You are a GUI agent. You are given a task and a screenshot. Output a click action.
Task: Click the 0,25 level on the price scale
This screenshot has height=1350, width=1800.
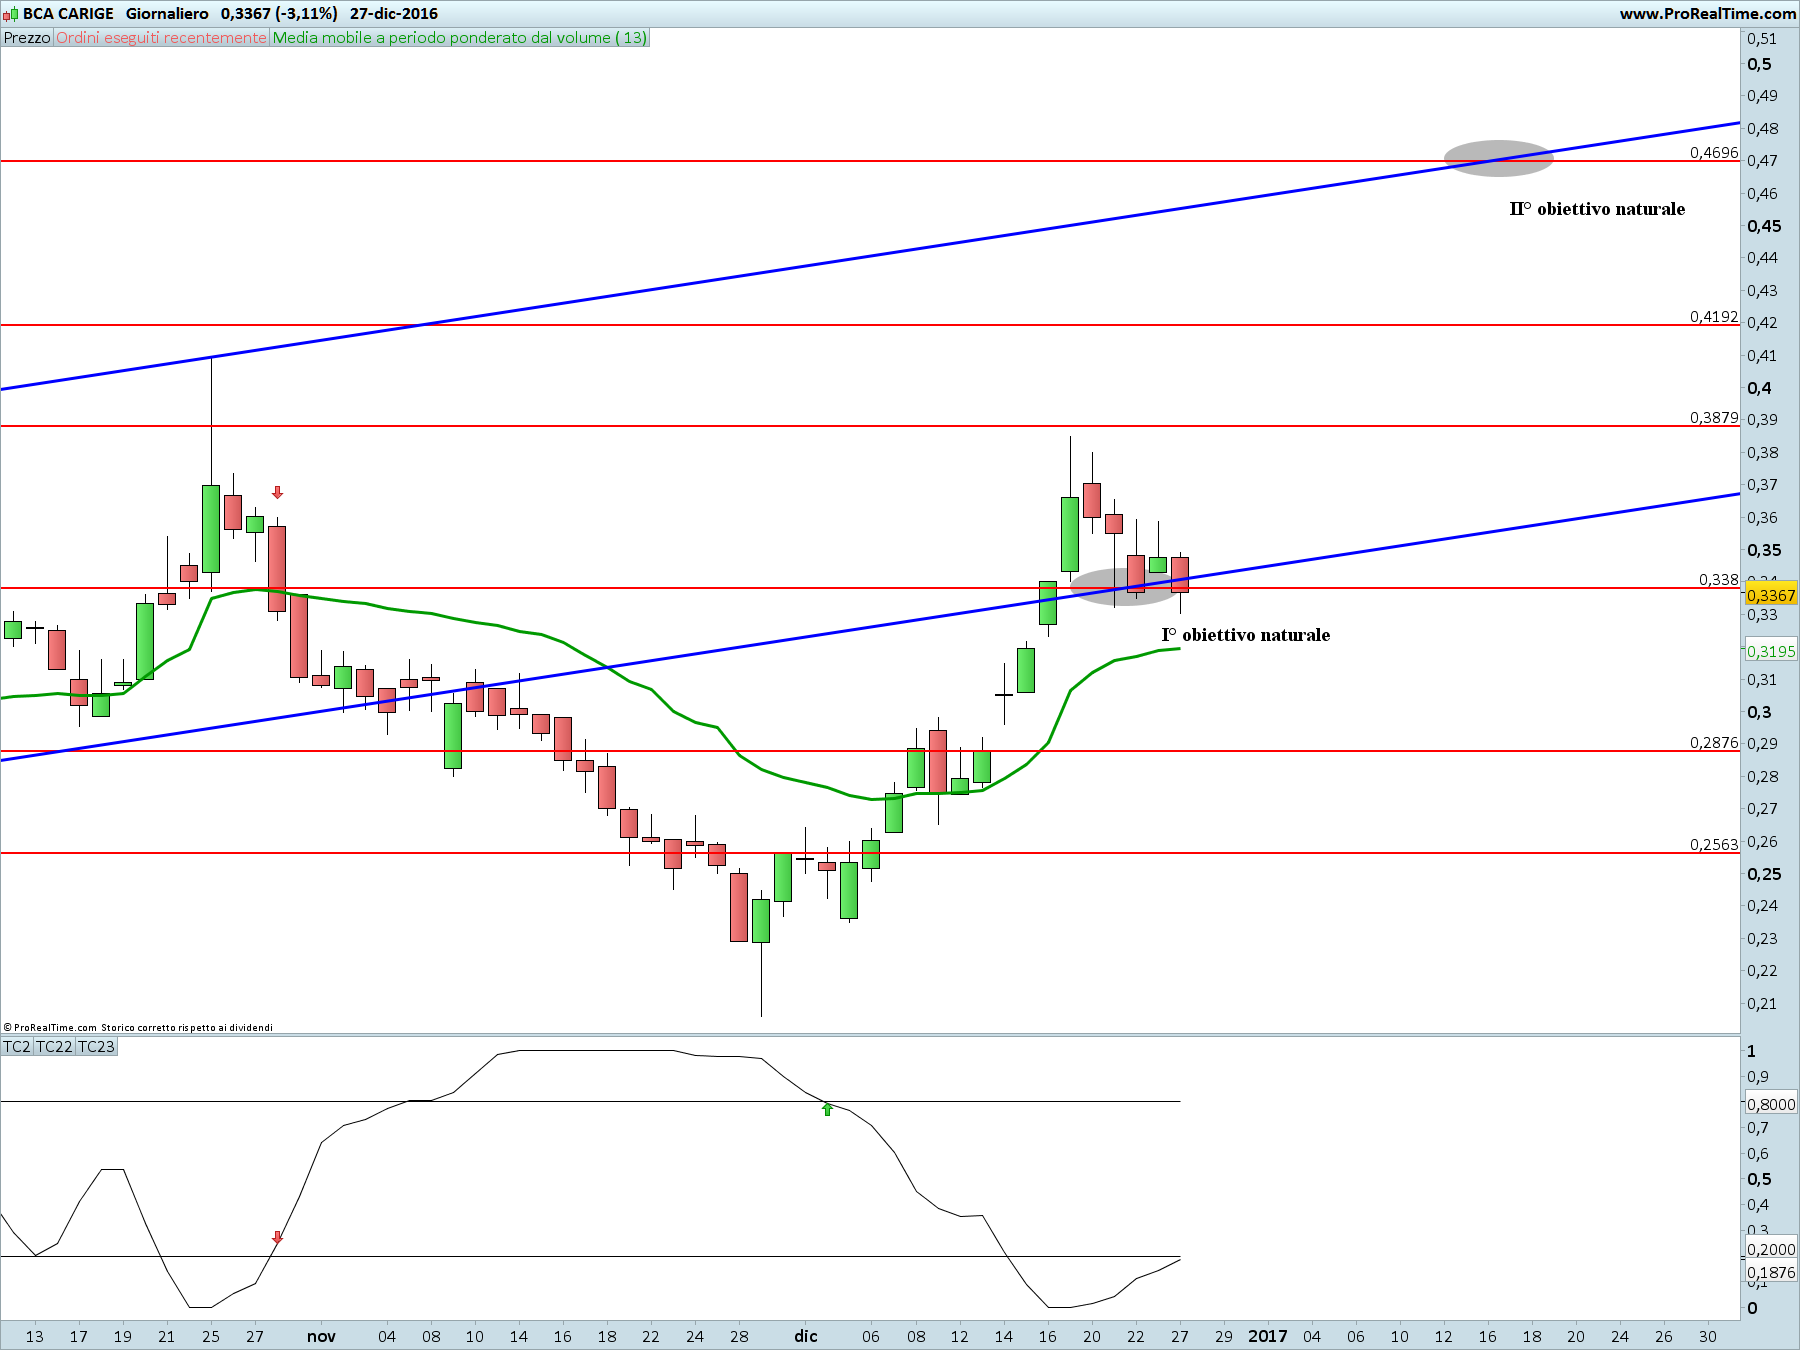(1764, 874)
